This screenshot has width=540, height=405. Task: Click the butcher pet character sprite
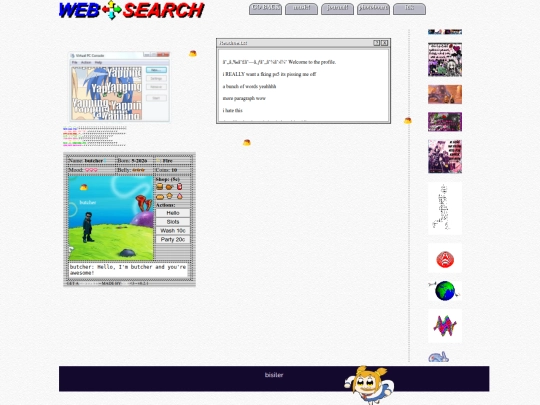87,227
